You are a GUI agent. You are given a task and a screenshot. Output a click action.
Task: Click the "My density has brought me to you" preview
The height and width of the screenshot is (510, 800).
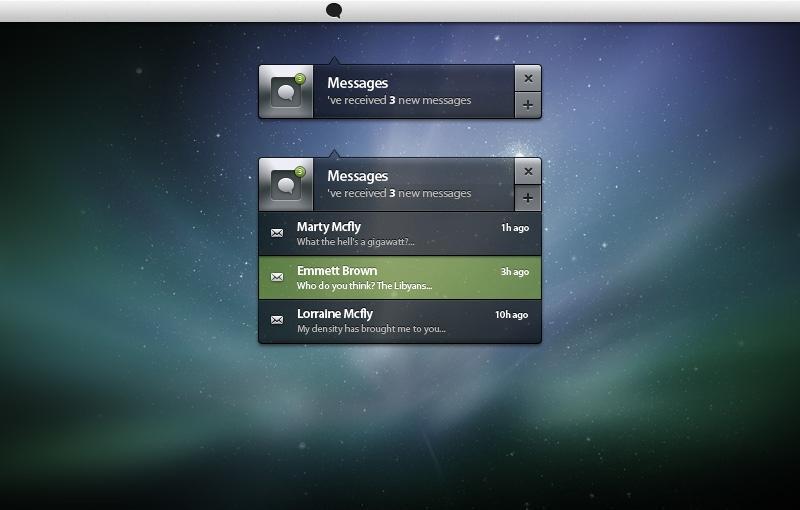pos(370,329)
